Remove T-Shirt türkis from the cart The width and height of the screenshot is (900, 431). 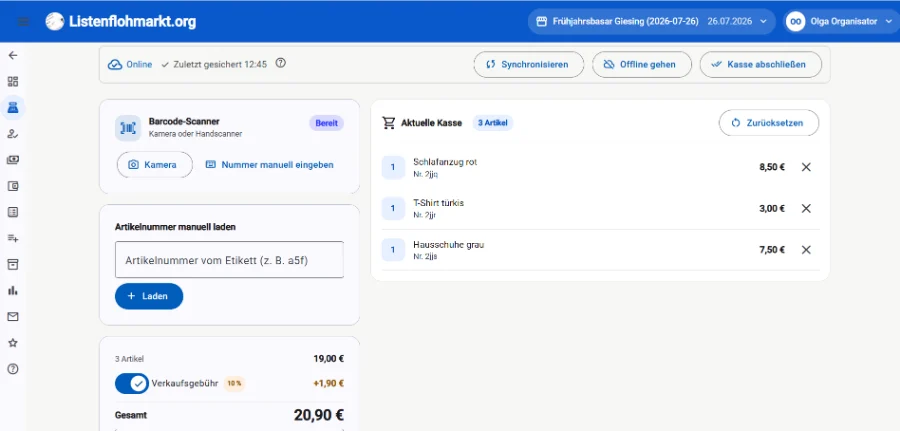806,208
